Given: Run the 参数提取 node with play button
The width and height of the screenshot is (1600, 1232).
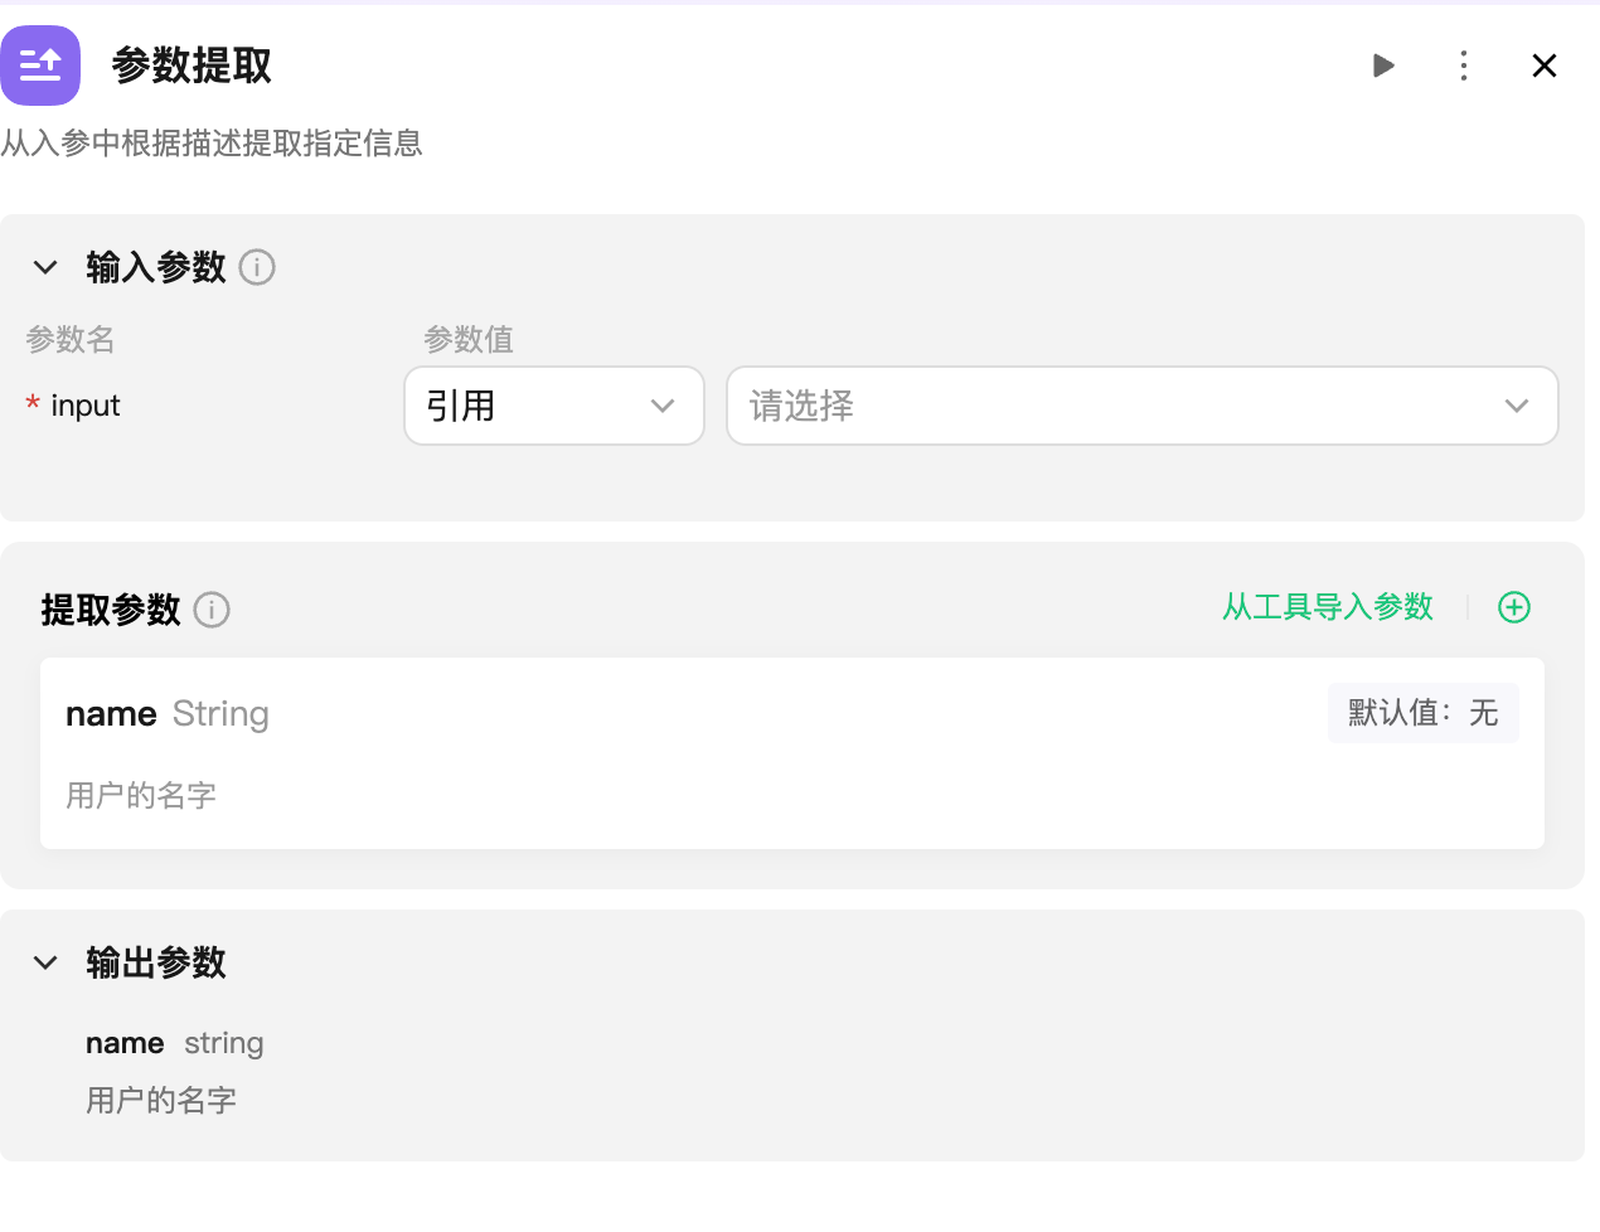Looking at the screenshot, I should pyautogui.click(x=1383, y=66).
